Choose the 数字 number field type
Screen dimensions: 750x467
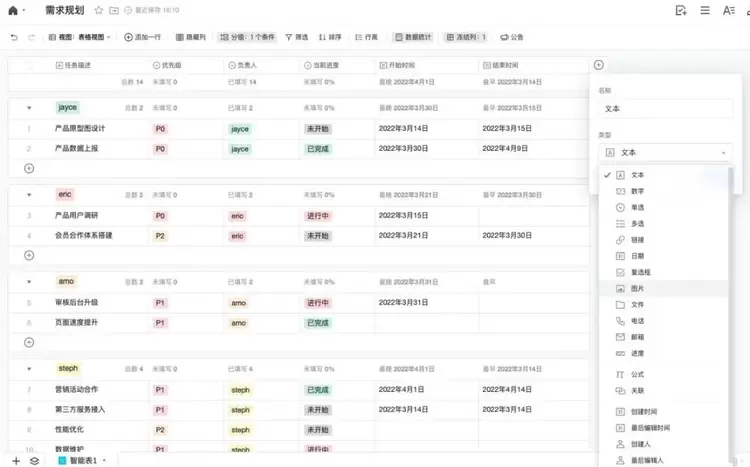664,191
